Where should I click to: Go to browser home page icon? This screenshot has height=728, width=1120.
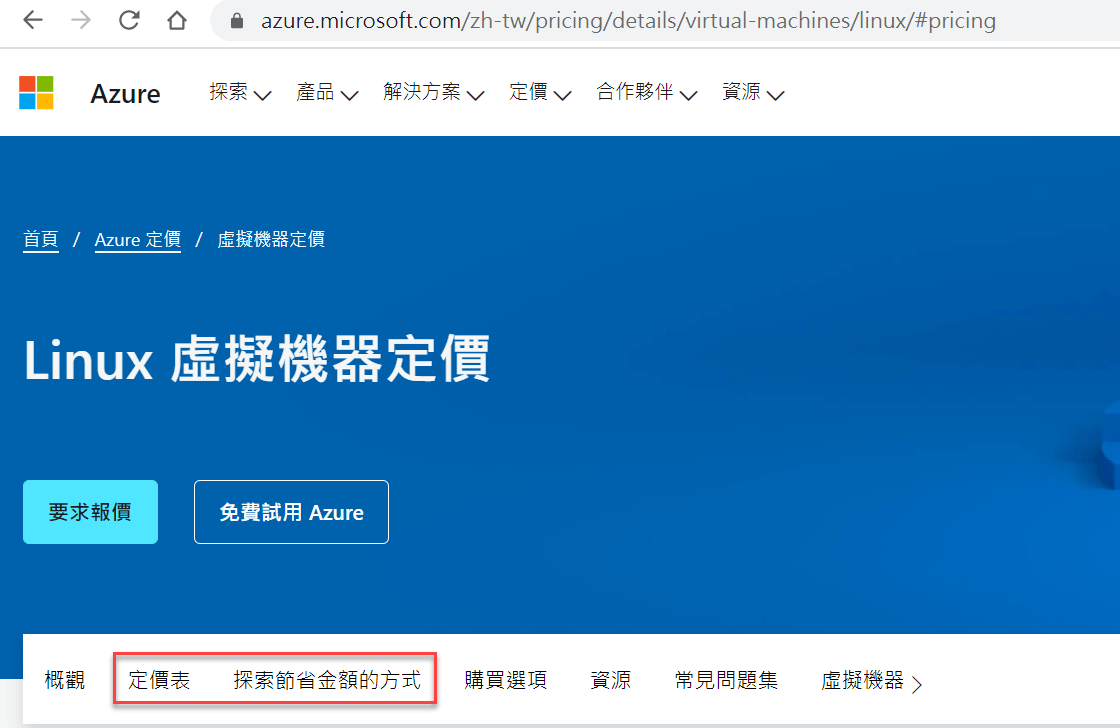pos(176,20)
